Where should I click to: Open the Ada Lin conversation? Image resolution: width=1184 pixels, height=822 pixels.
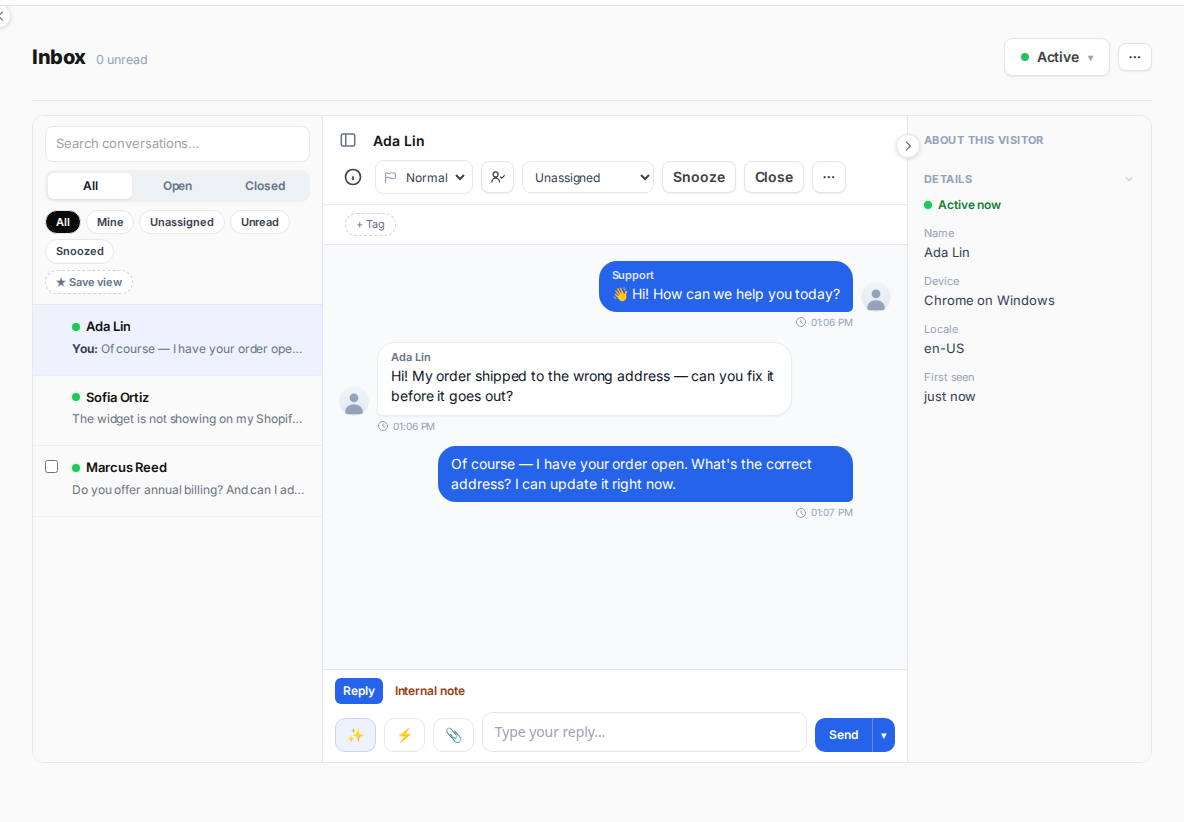point(177,340)
